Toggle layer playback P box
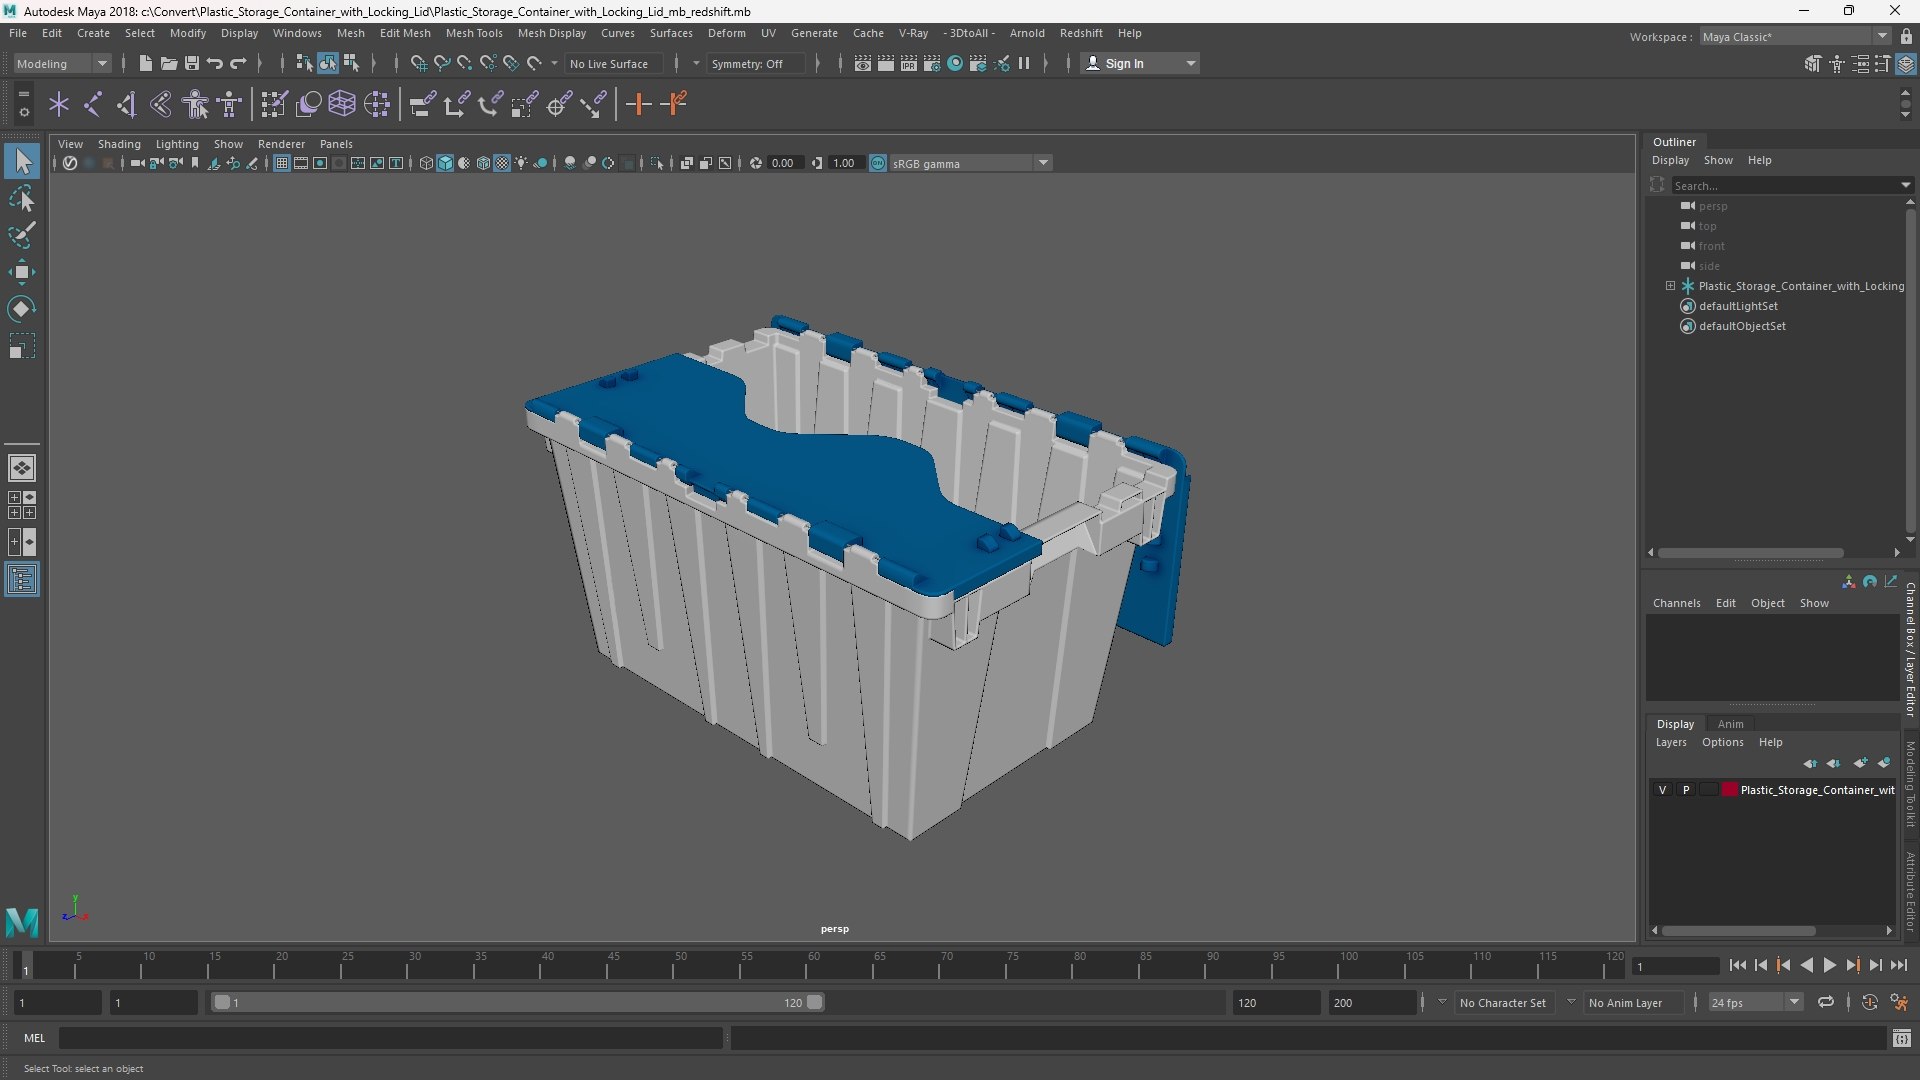 [x=1686, y=790]
